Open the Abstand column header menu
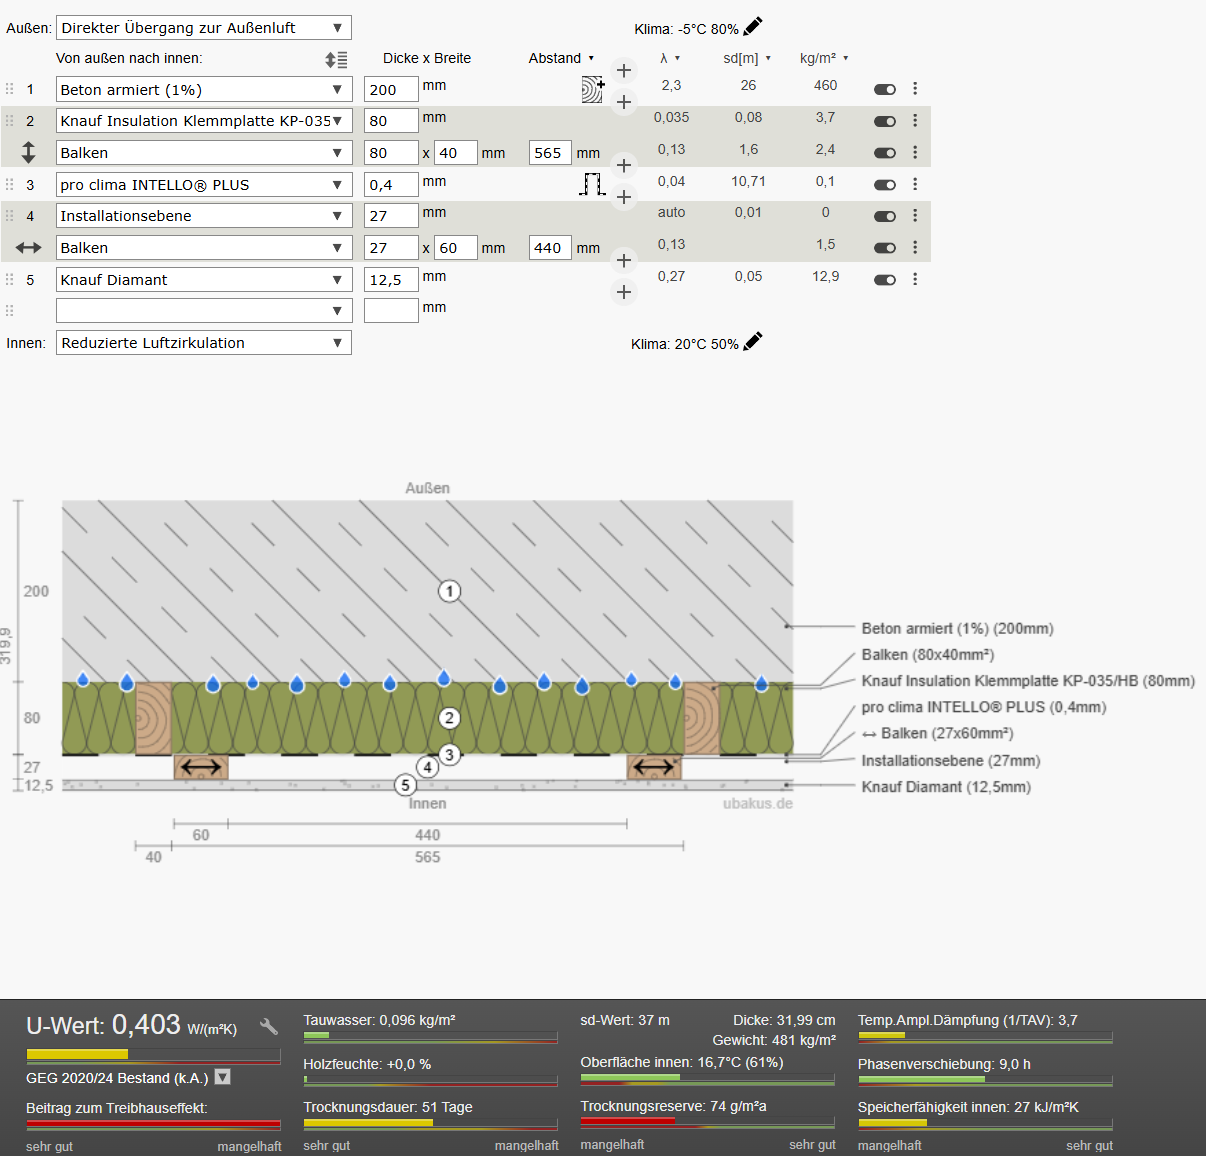The height and width of the screenshot is (1156, 1206). click(x=561, y=58)
